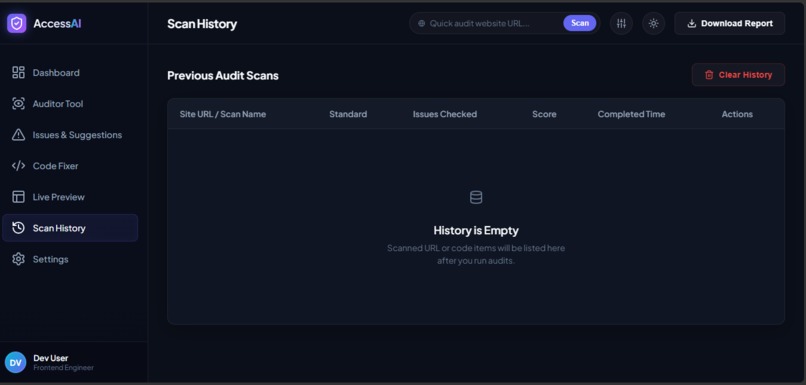806x385 pixels.
Task: Navigate to Code Fixer
Action: (70, 166)
